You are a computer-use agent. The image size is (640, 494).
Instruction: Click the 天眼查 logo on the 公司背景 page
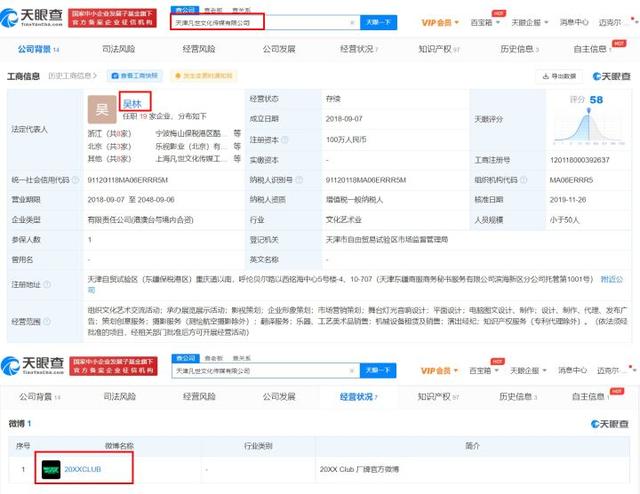click(x=32, y=18)
